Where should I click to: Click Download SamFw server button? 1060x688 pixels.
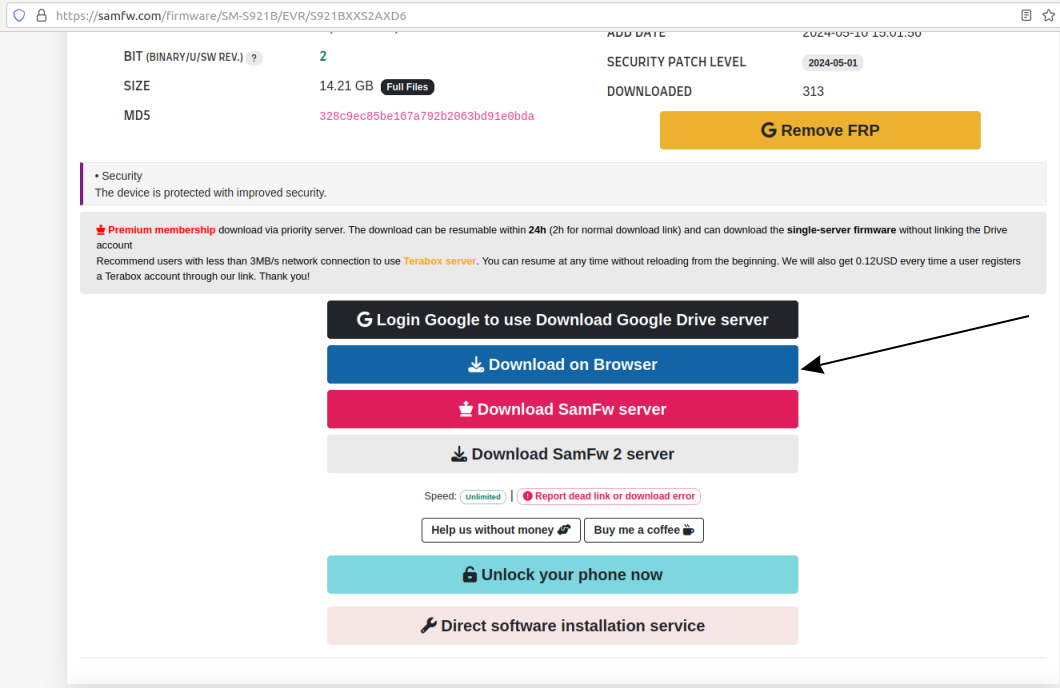point(562,409)
